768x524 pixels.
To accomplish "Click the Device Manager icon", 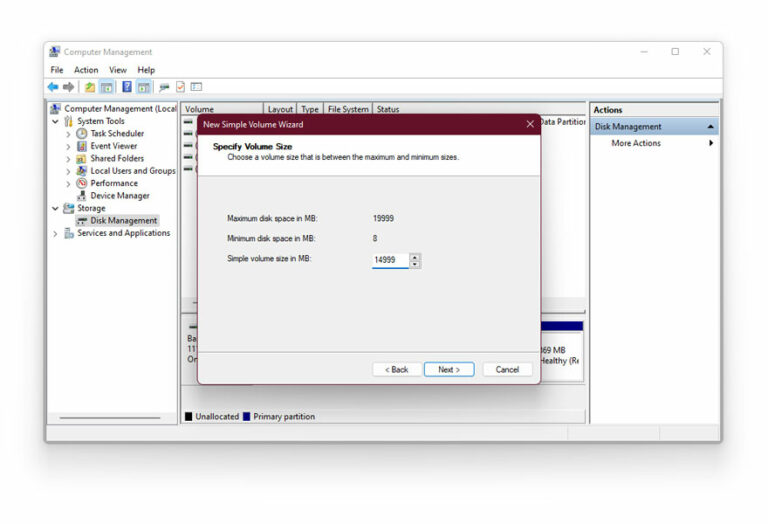I will point(82,195).
